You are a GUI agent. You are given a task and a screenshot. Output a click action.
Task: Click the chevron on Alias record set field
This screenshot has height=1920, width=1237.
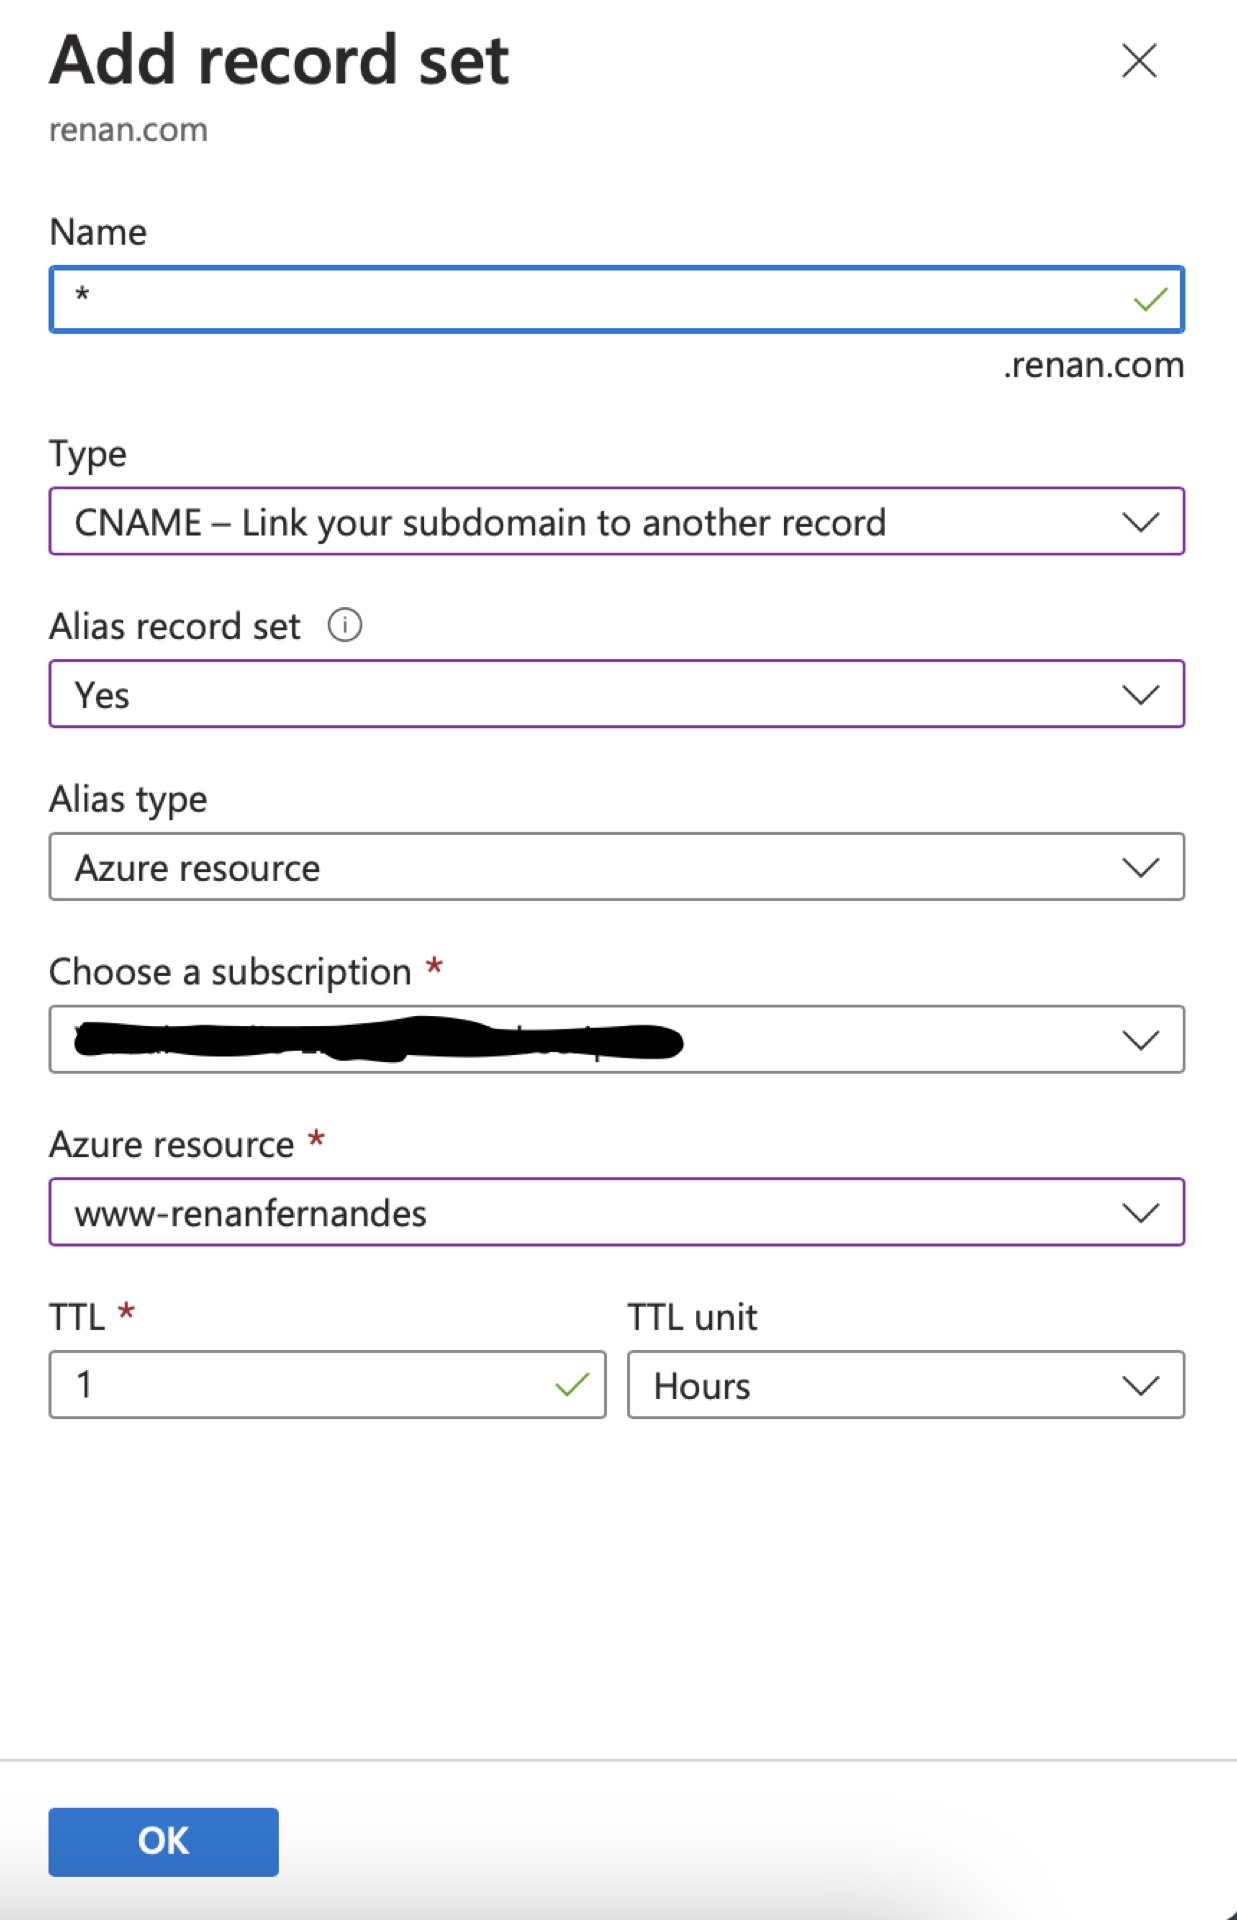click(x=1140, y=694)
